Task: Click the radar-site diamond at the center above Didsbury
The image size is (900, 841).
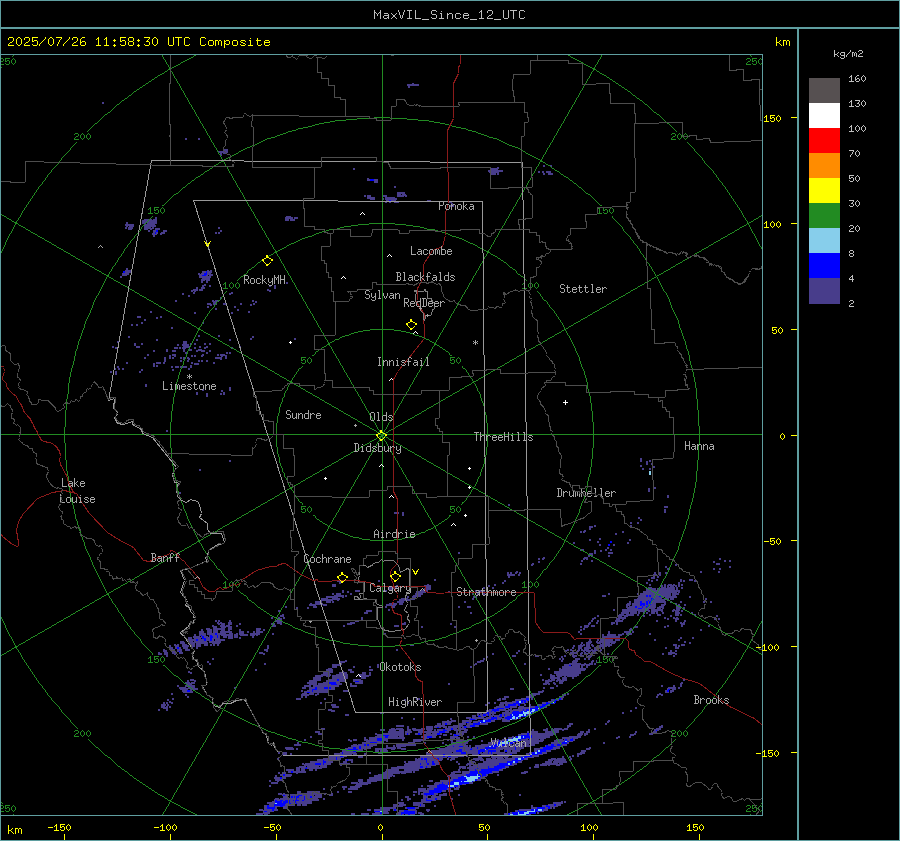Action: pos(381,436)
